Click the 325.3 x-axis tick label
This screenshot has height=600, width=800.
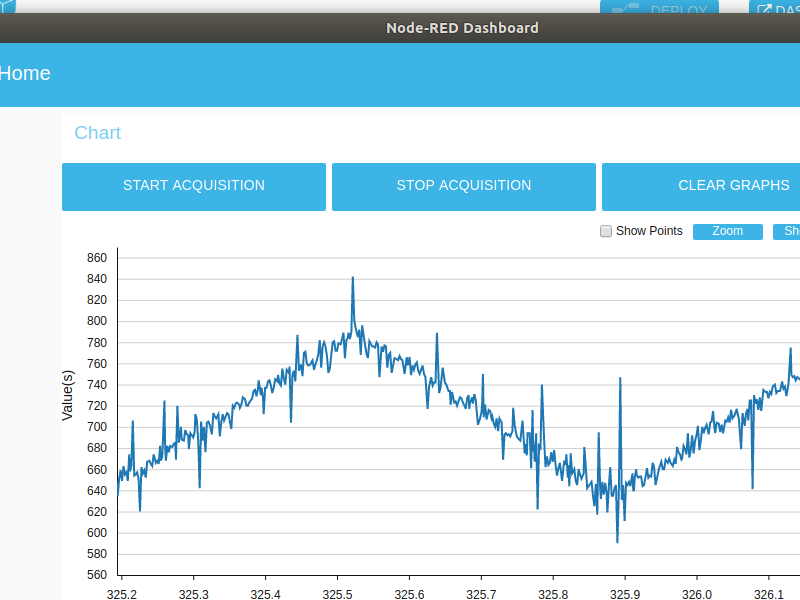(x=194, y=594)
